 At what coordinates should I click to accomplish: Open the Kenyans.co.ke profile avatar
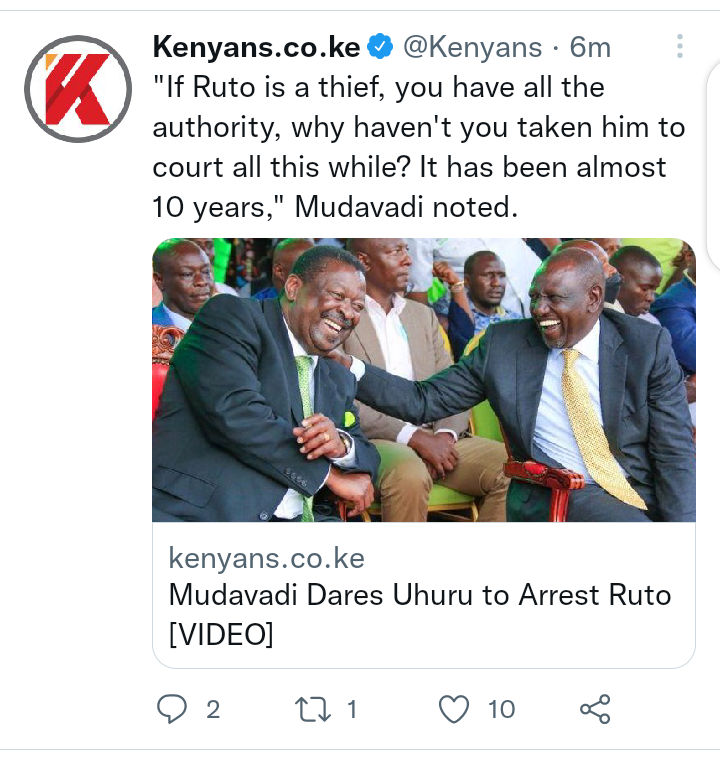pos(78,89)
